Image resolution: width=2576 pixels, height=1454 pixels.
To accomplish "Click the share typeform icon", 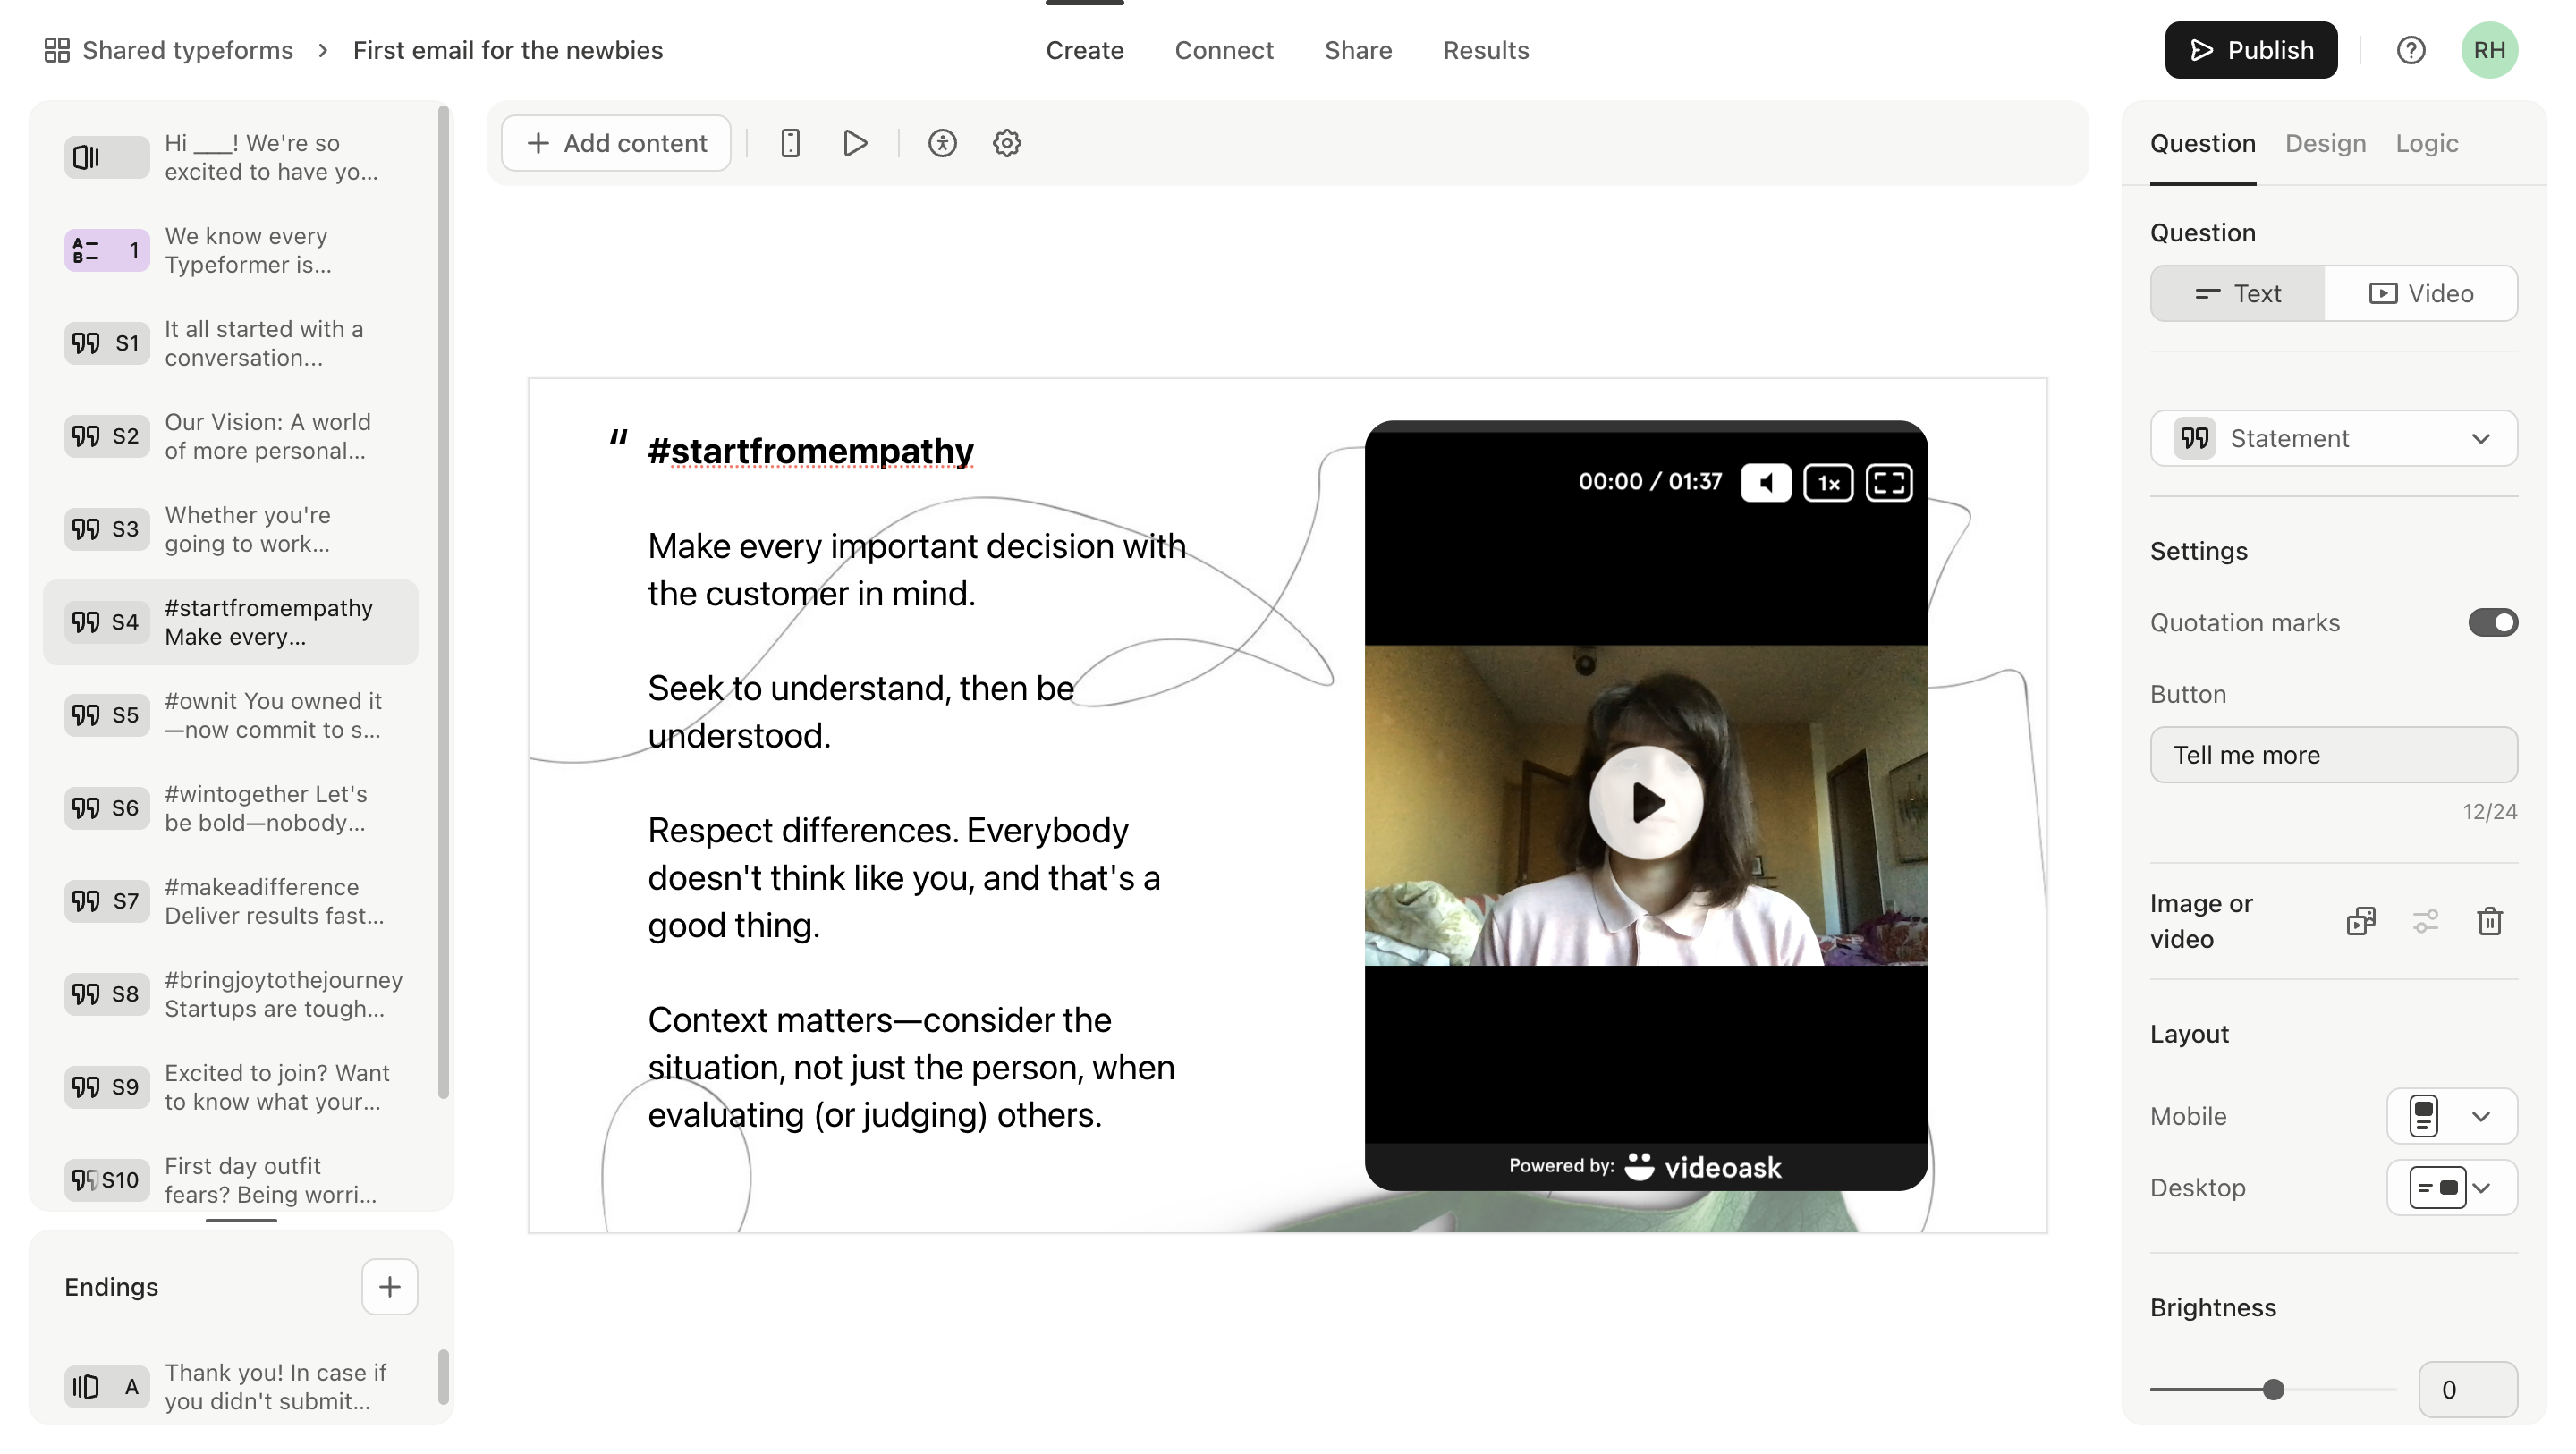I will coord(1357,49).
